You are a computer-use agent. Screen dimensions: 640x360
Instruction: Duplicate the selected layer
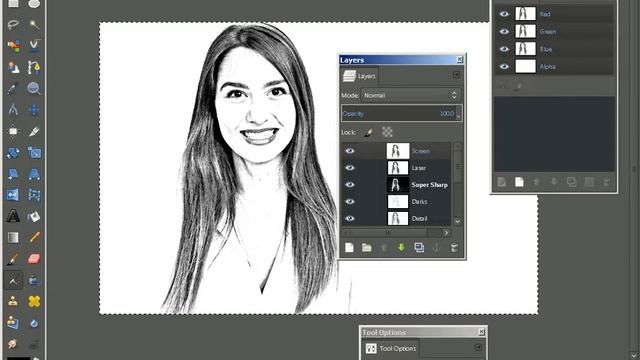click(419, 247)
